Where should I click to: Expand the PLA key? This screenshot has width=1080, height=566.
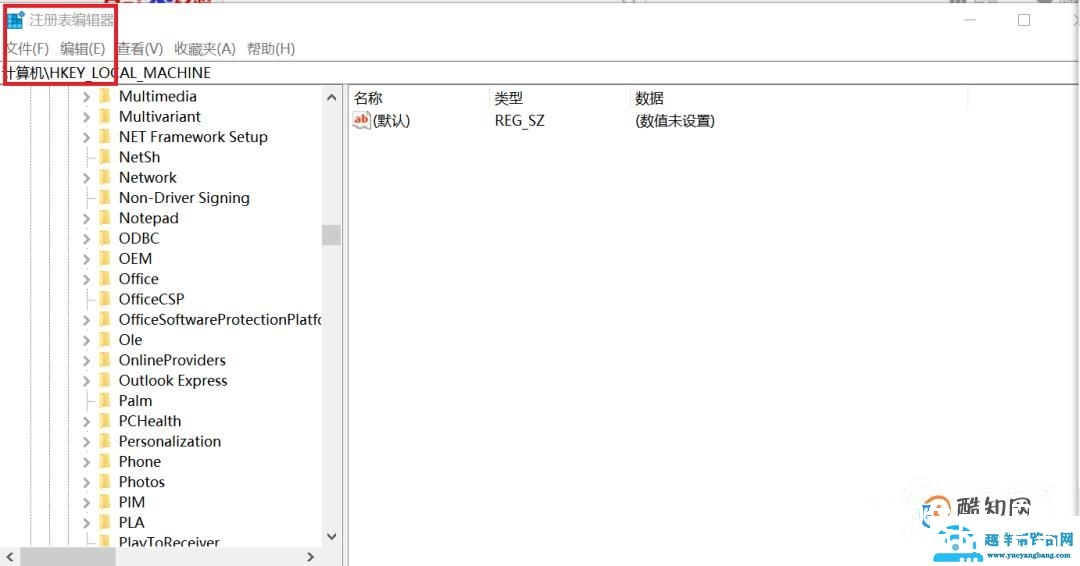87,523
